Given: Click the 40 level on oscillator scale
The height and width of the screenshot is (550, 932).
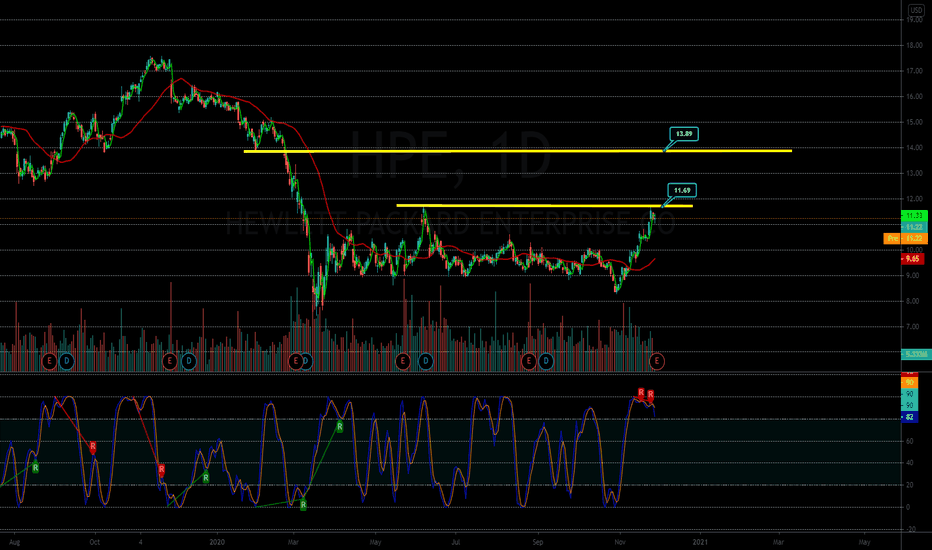Looking at the screenshot, I should (909, 463).
